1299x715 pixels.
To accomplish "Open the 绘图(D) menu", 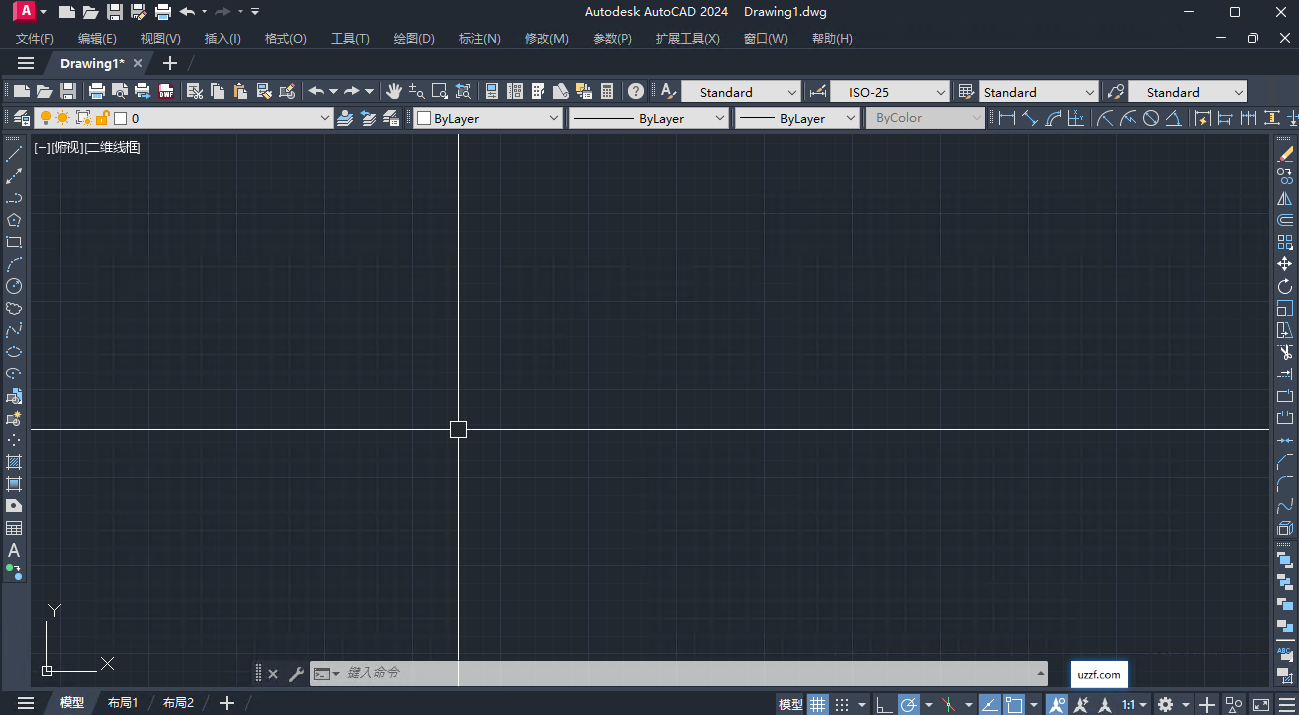I will (x=414, y=38).
